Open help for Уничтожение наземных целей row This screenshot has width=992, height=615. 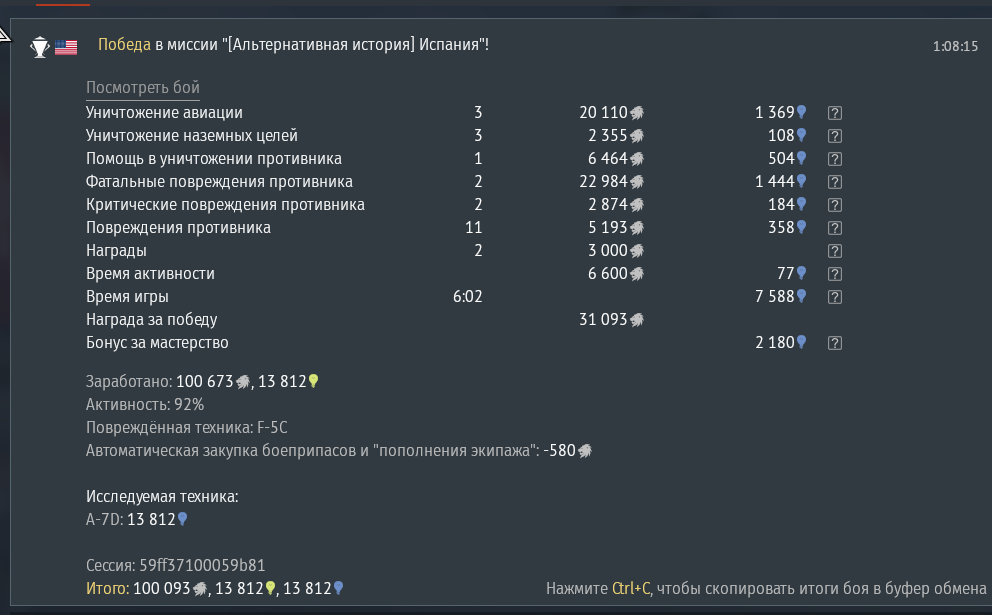pyautogui.click(x=835, y=136)
